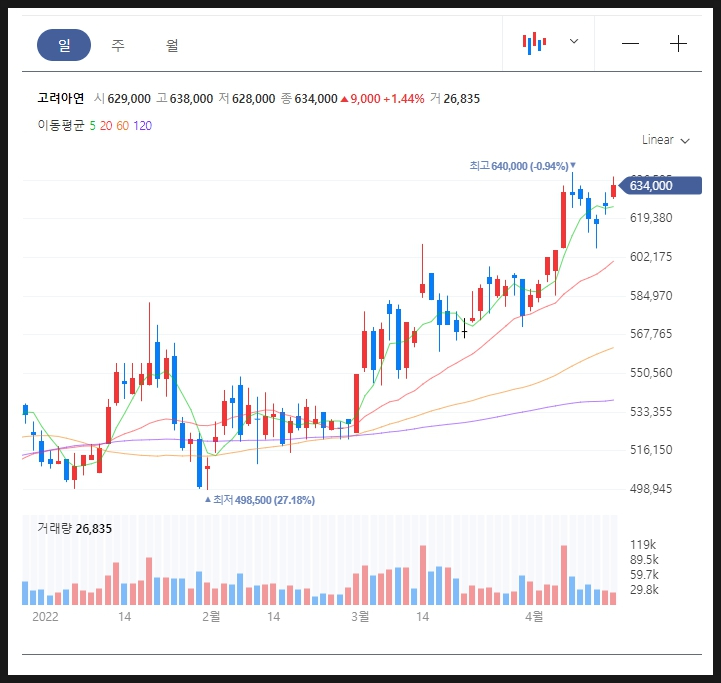Click the high price 638,000 value
The image size is (721, 683).
click(x=191, y=98)
